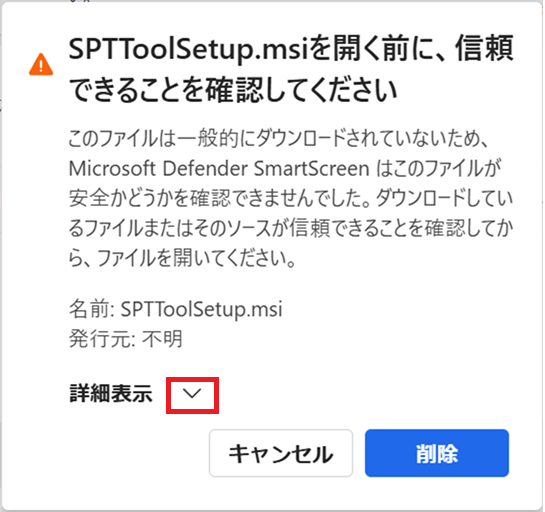Click the Microsoft Defender SmartScreen text
This screenshot has width=545, height=512.
pyautogui.click(x=219, y=168)
